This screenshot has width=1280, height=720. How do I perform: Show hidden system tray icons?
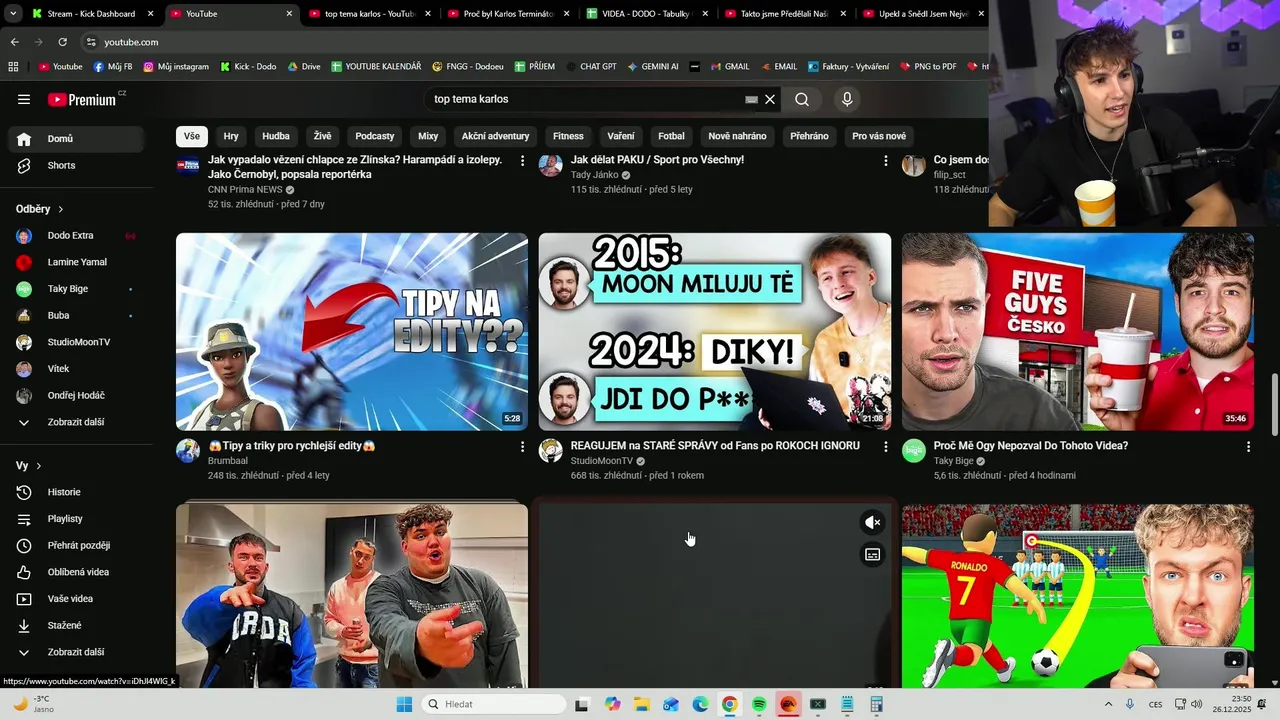(1108, 704)
